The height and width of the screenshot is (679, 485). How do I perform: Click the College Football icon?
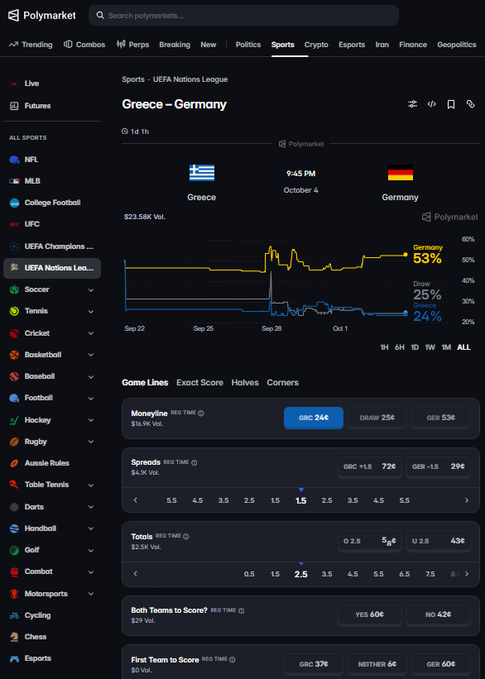pyautogui.click(x=14, y=203)
